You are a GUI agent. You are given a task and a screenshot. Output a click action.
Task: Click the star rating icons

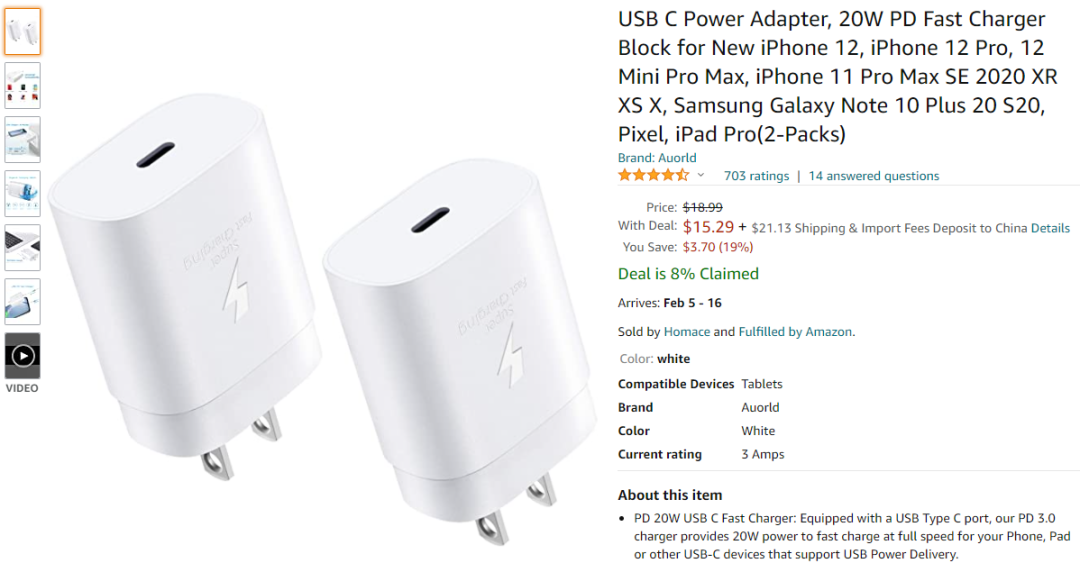[653, 175]
